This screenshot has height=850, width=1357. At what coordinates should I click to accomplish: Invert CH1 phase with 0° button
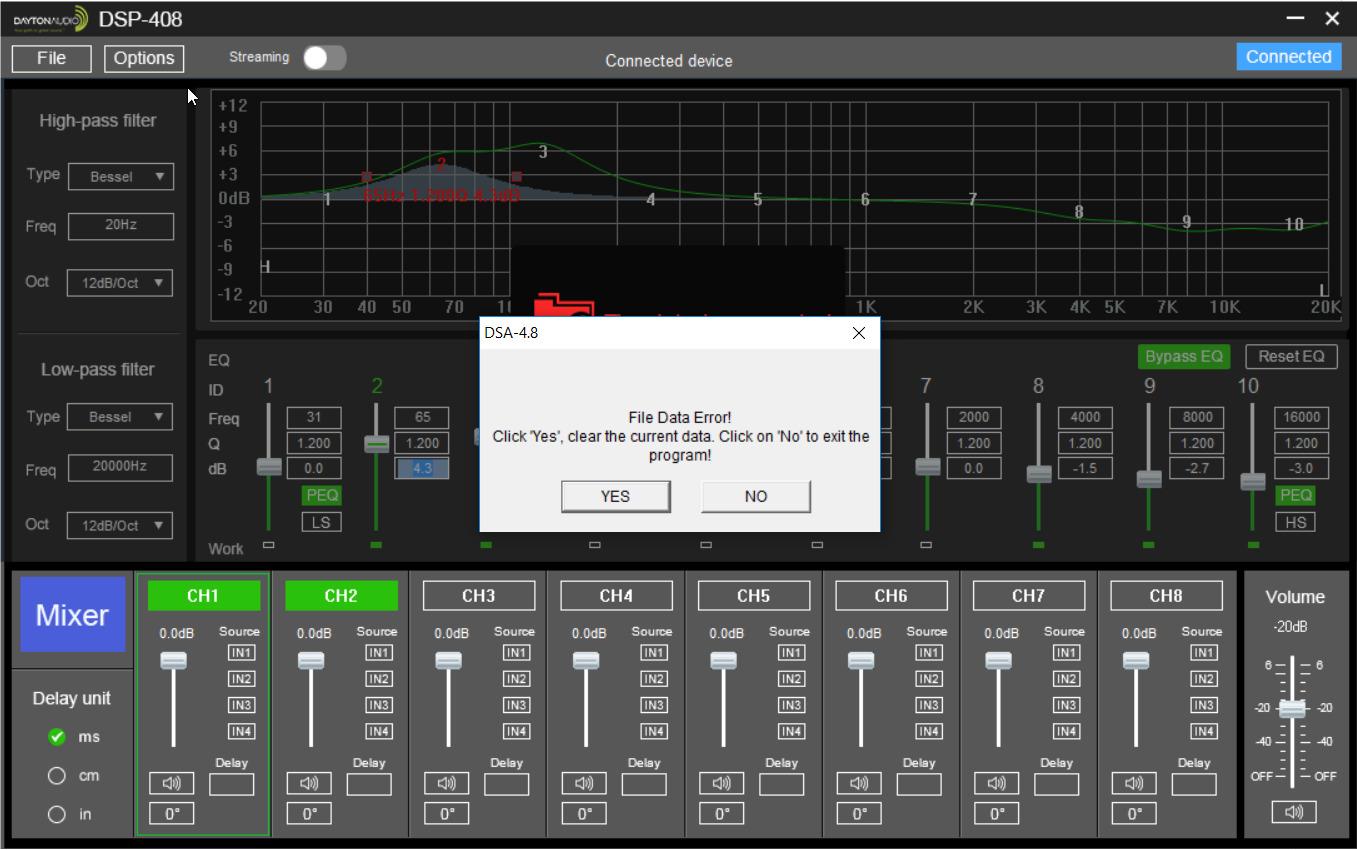point(172,814)
